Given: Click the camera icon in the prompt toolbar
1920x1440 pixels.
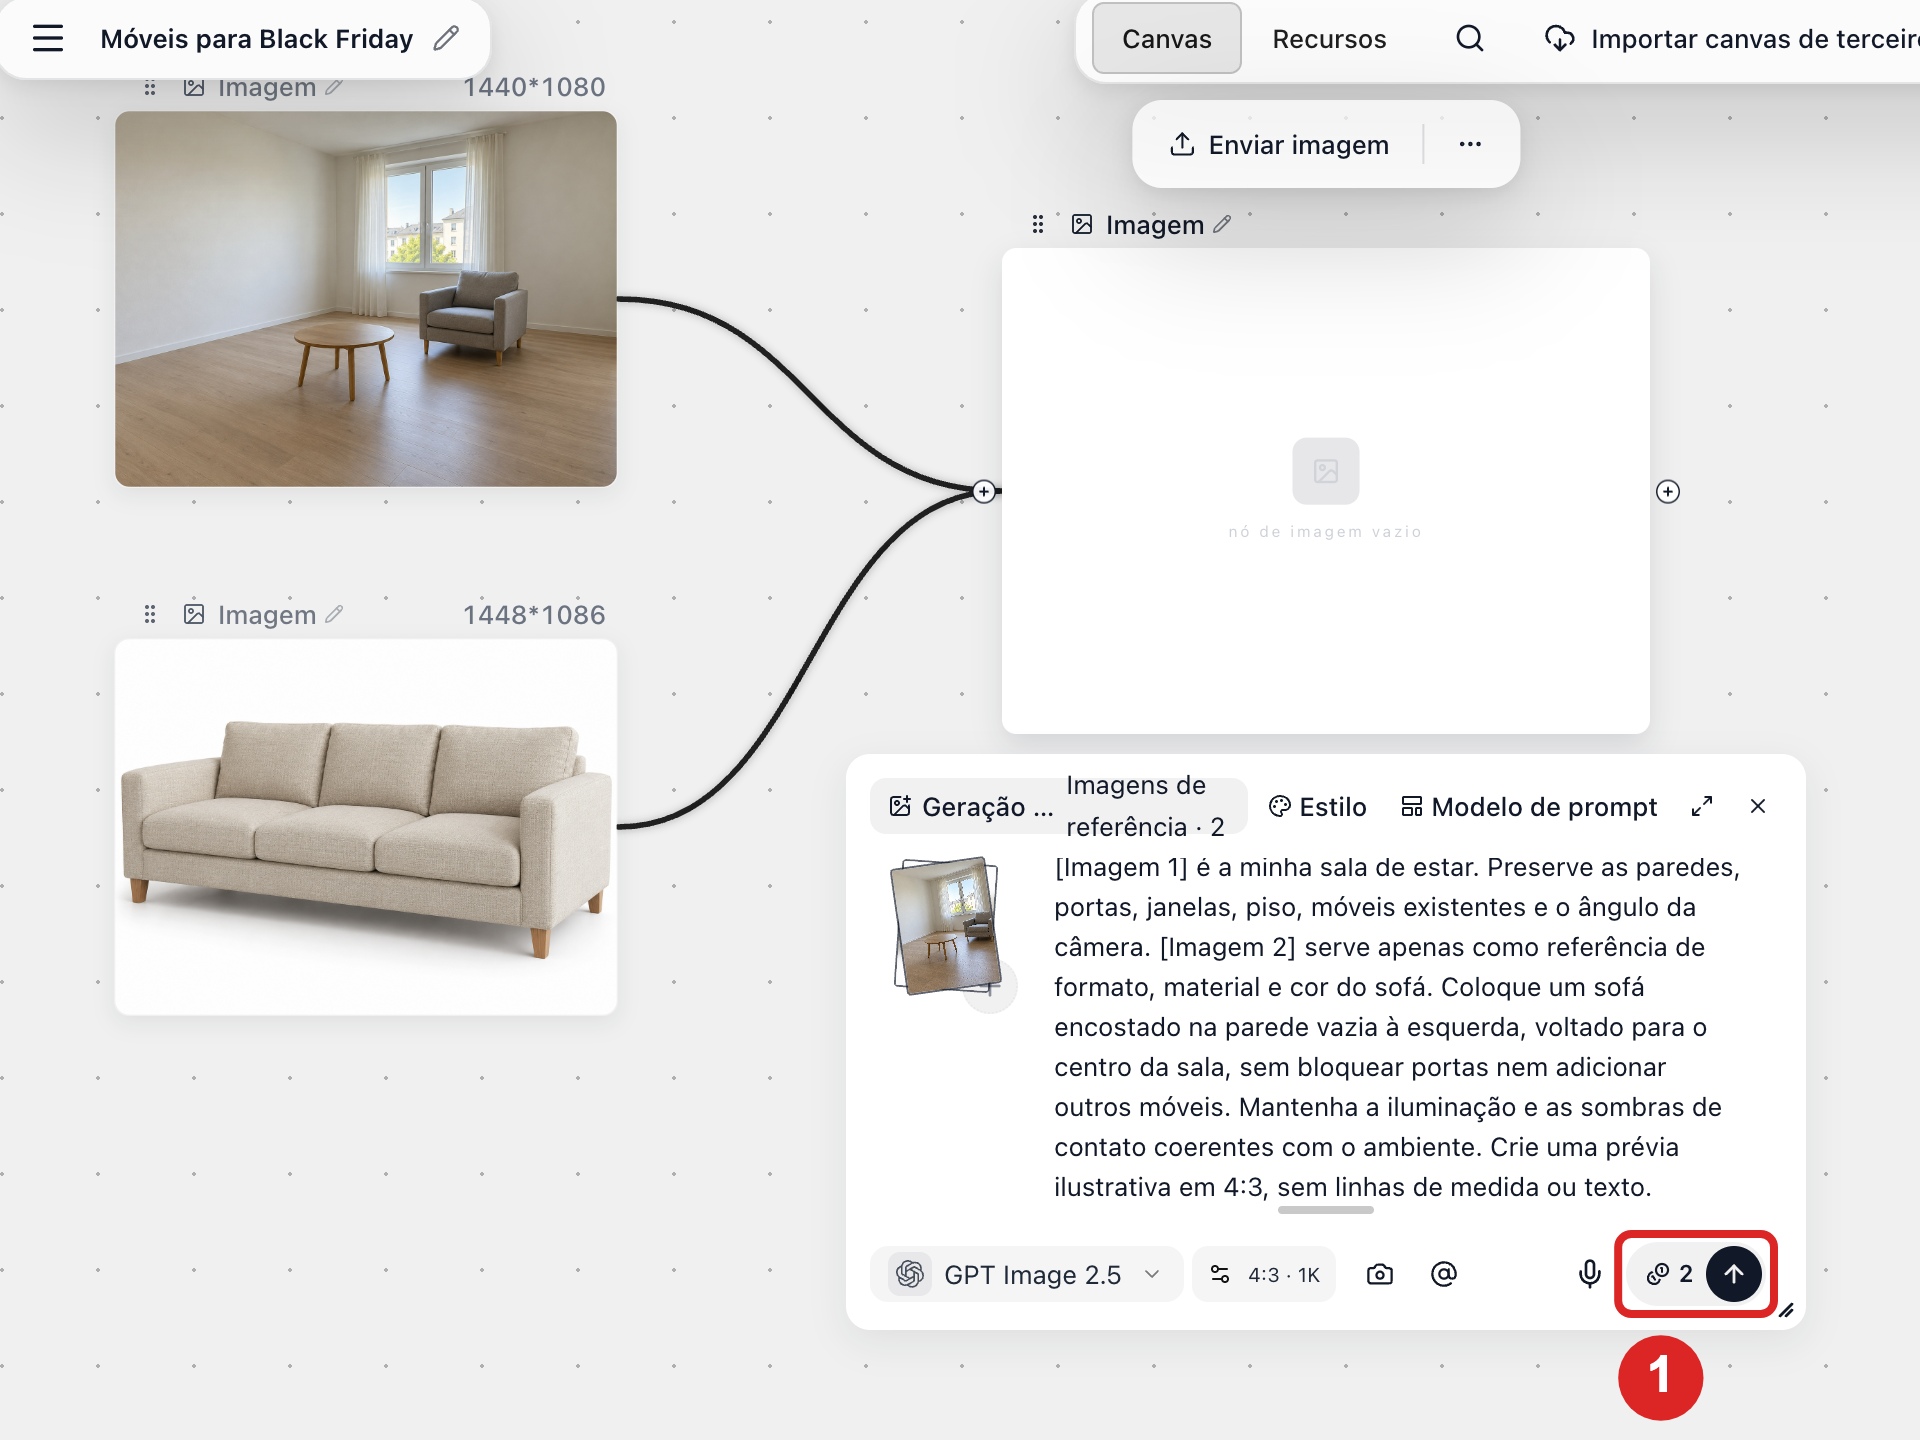Looking at the screenshot, I should pyautogui.click(x=1380, y=1274).
